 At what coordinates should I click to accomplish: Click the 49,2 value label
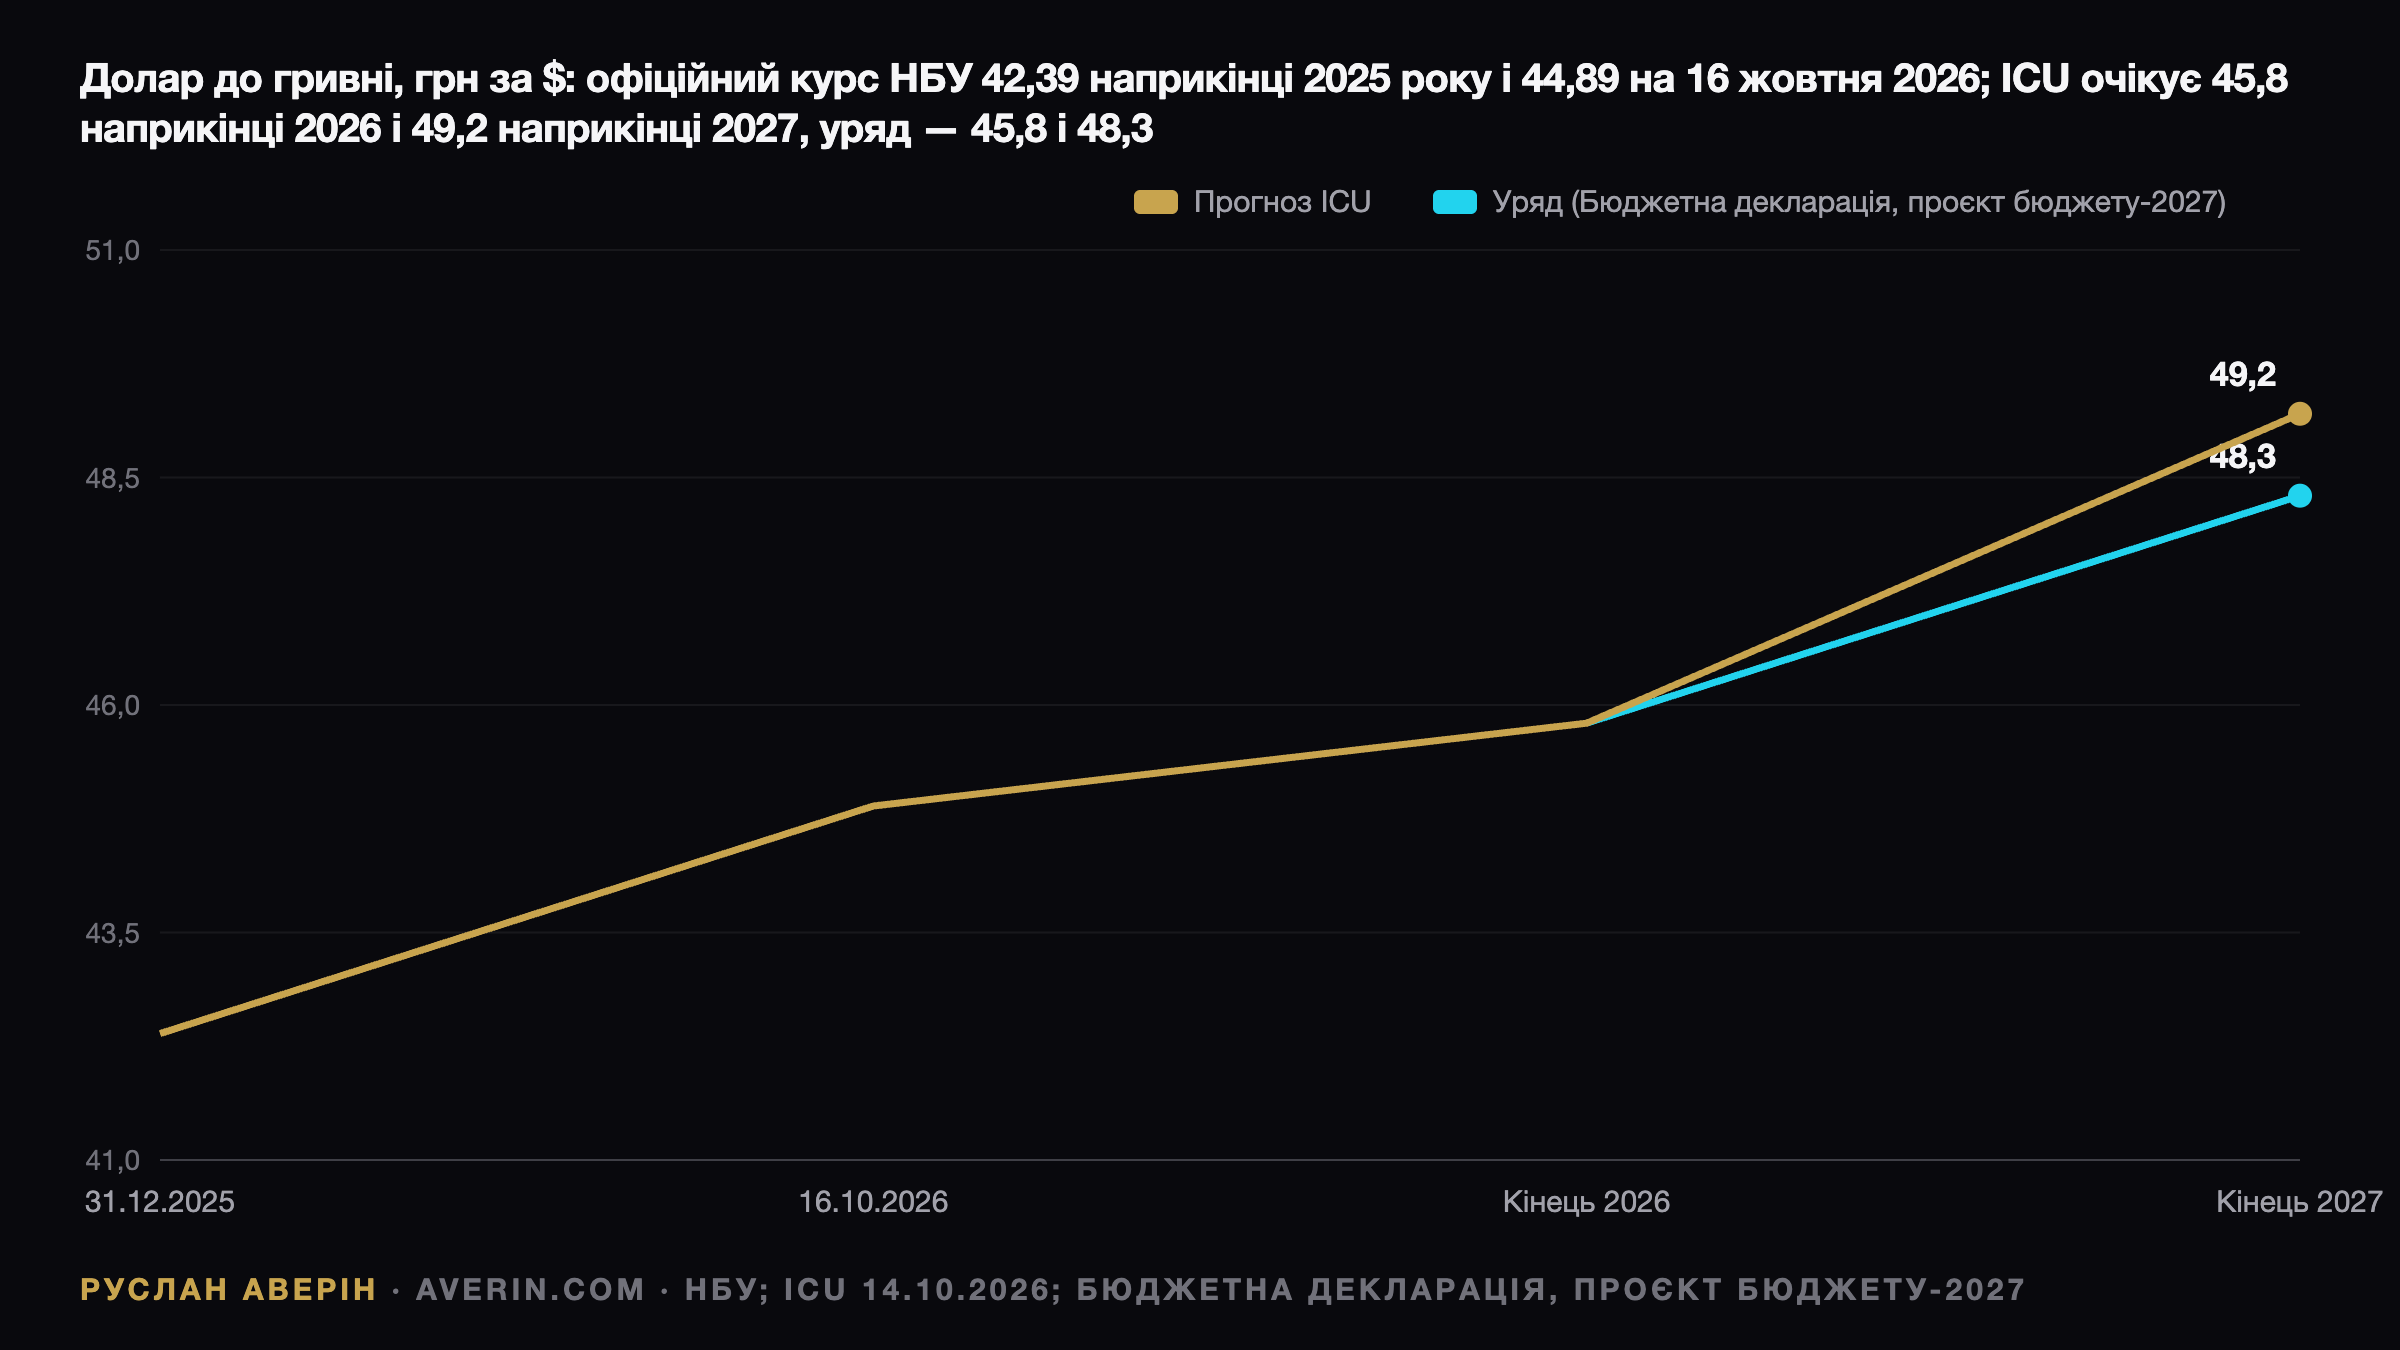click(2242, 375)
